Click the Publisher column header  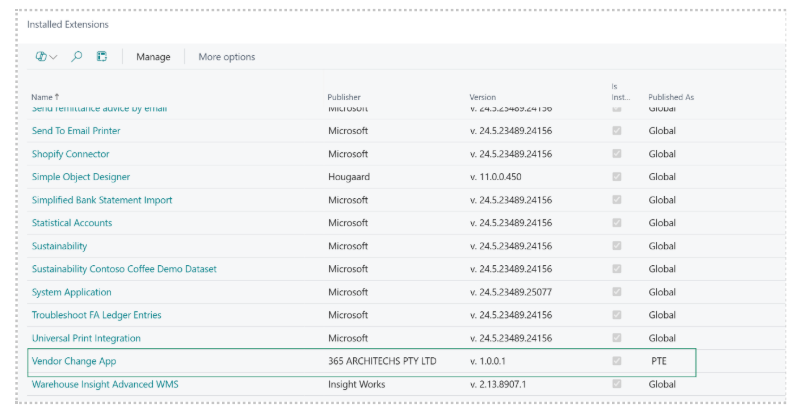(x=343, y=97)
